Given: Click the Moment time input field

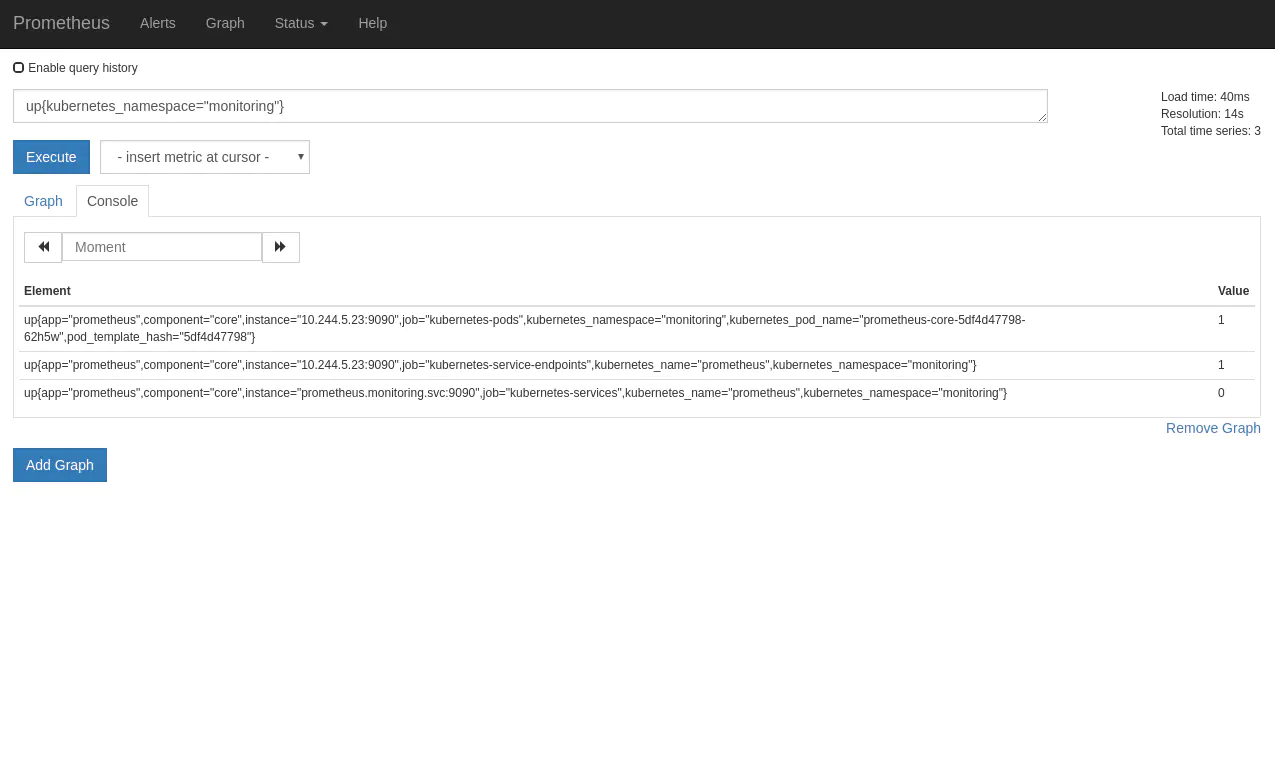Looking at the screenshot, I should [162, 247].
